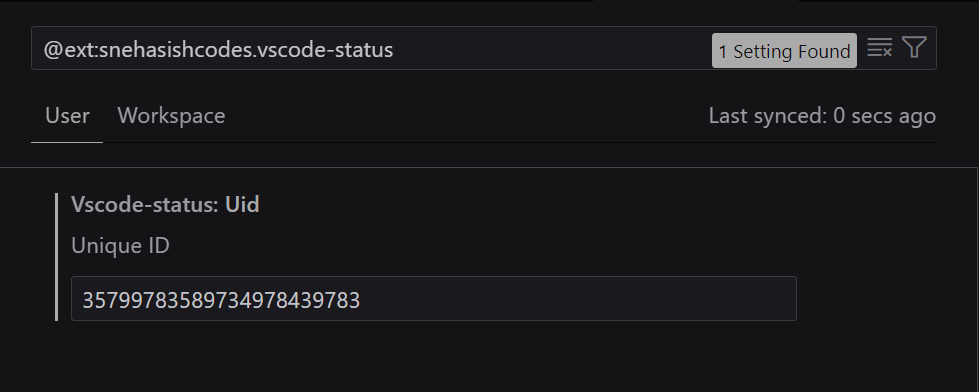Click the modified indicator bar beside Uid setting
This screenshot has width=979, height=392.
pos(57,257)
